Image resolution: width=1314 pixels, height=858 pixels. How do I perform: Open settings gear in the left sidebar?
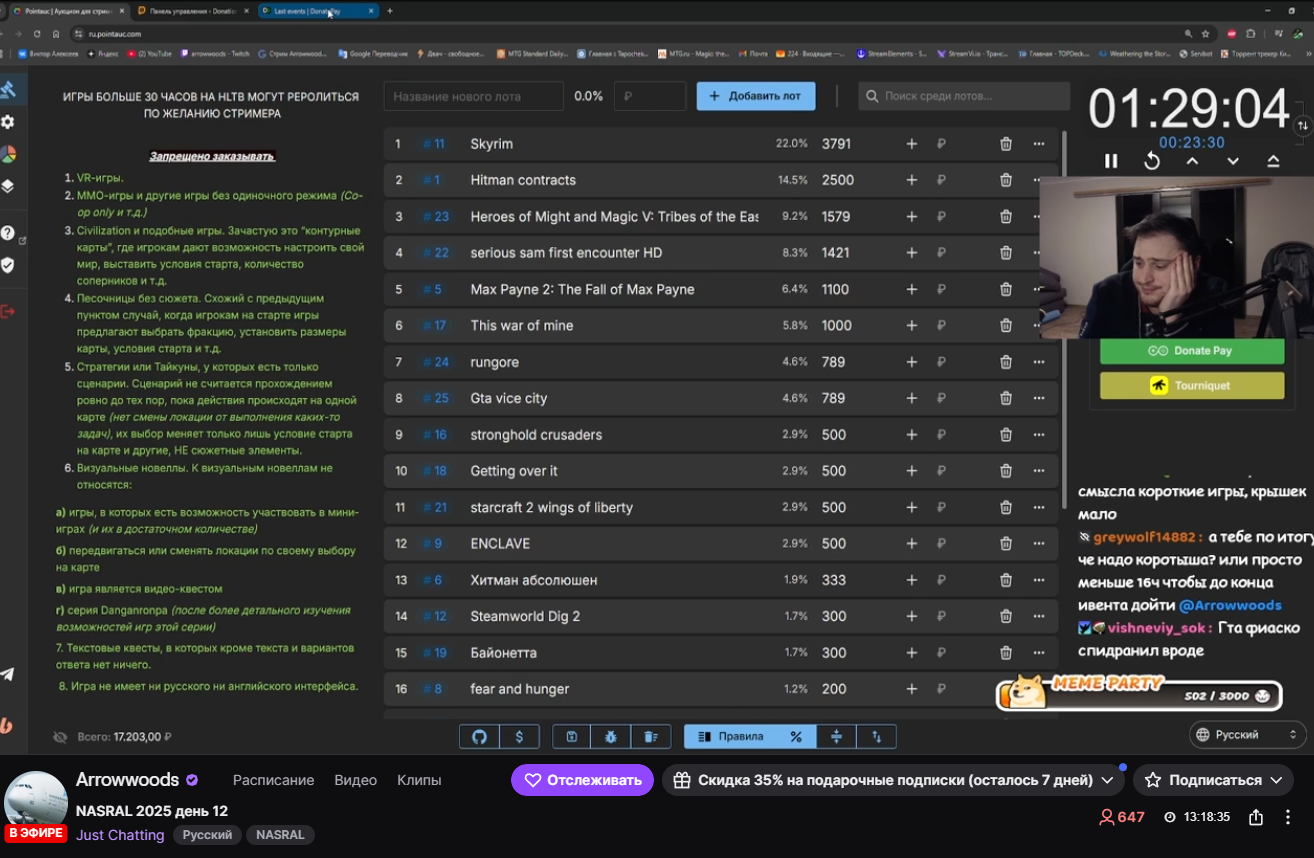tap(7, 122)
